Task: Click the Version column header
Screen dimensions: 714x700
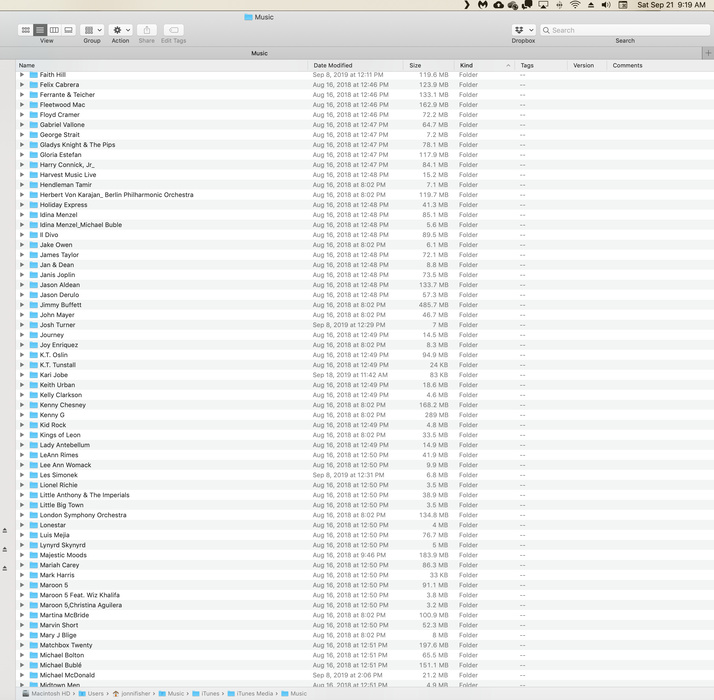Action: coord(587,66)
